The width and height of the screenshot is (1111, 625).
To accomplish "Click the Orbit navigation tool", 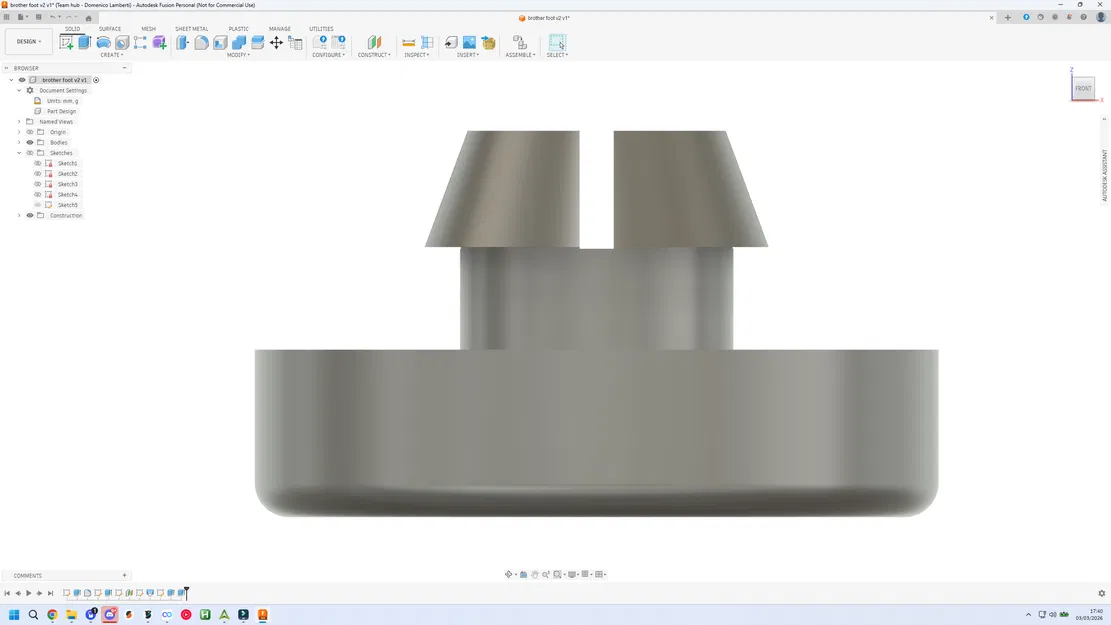I will (x=508, y=574).
